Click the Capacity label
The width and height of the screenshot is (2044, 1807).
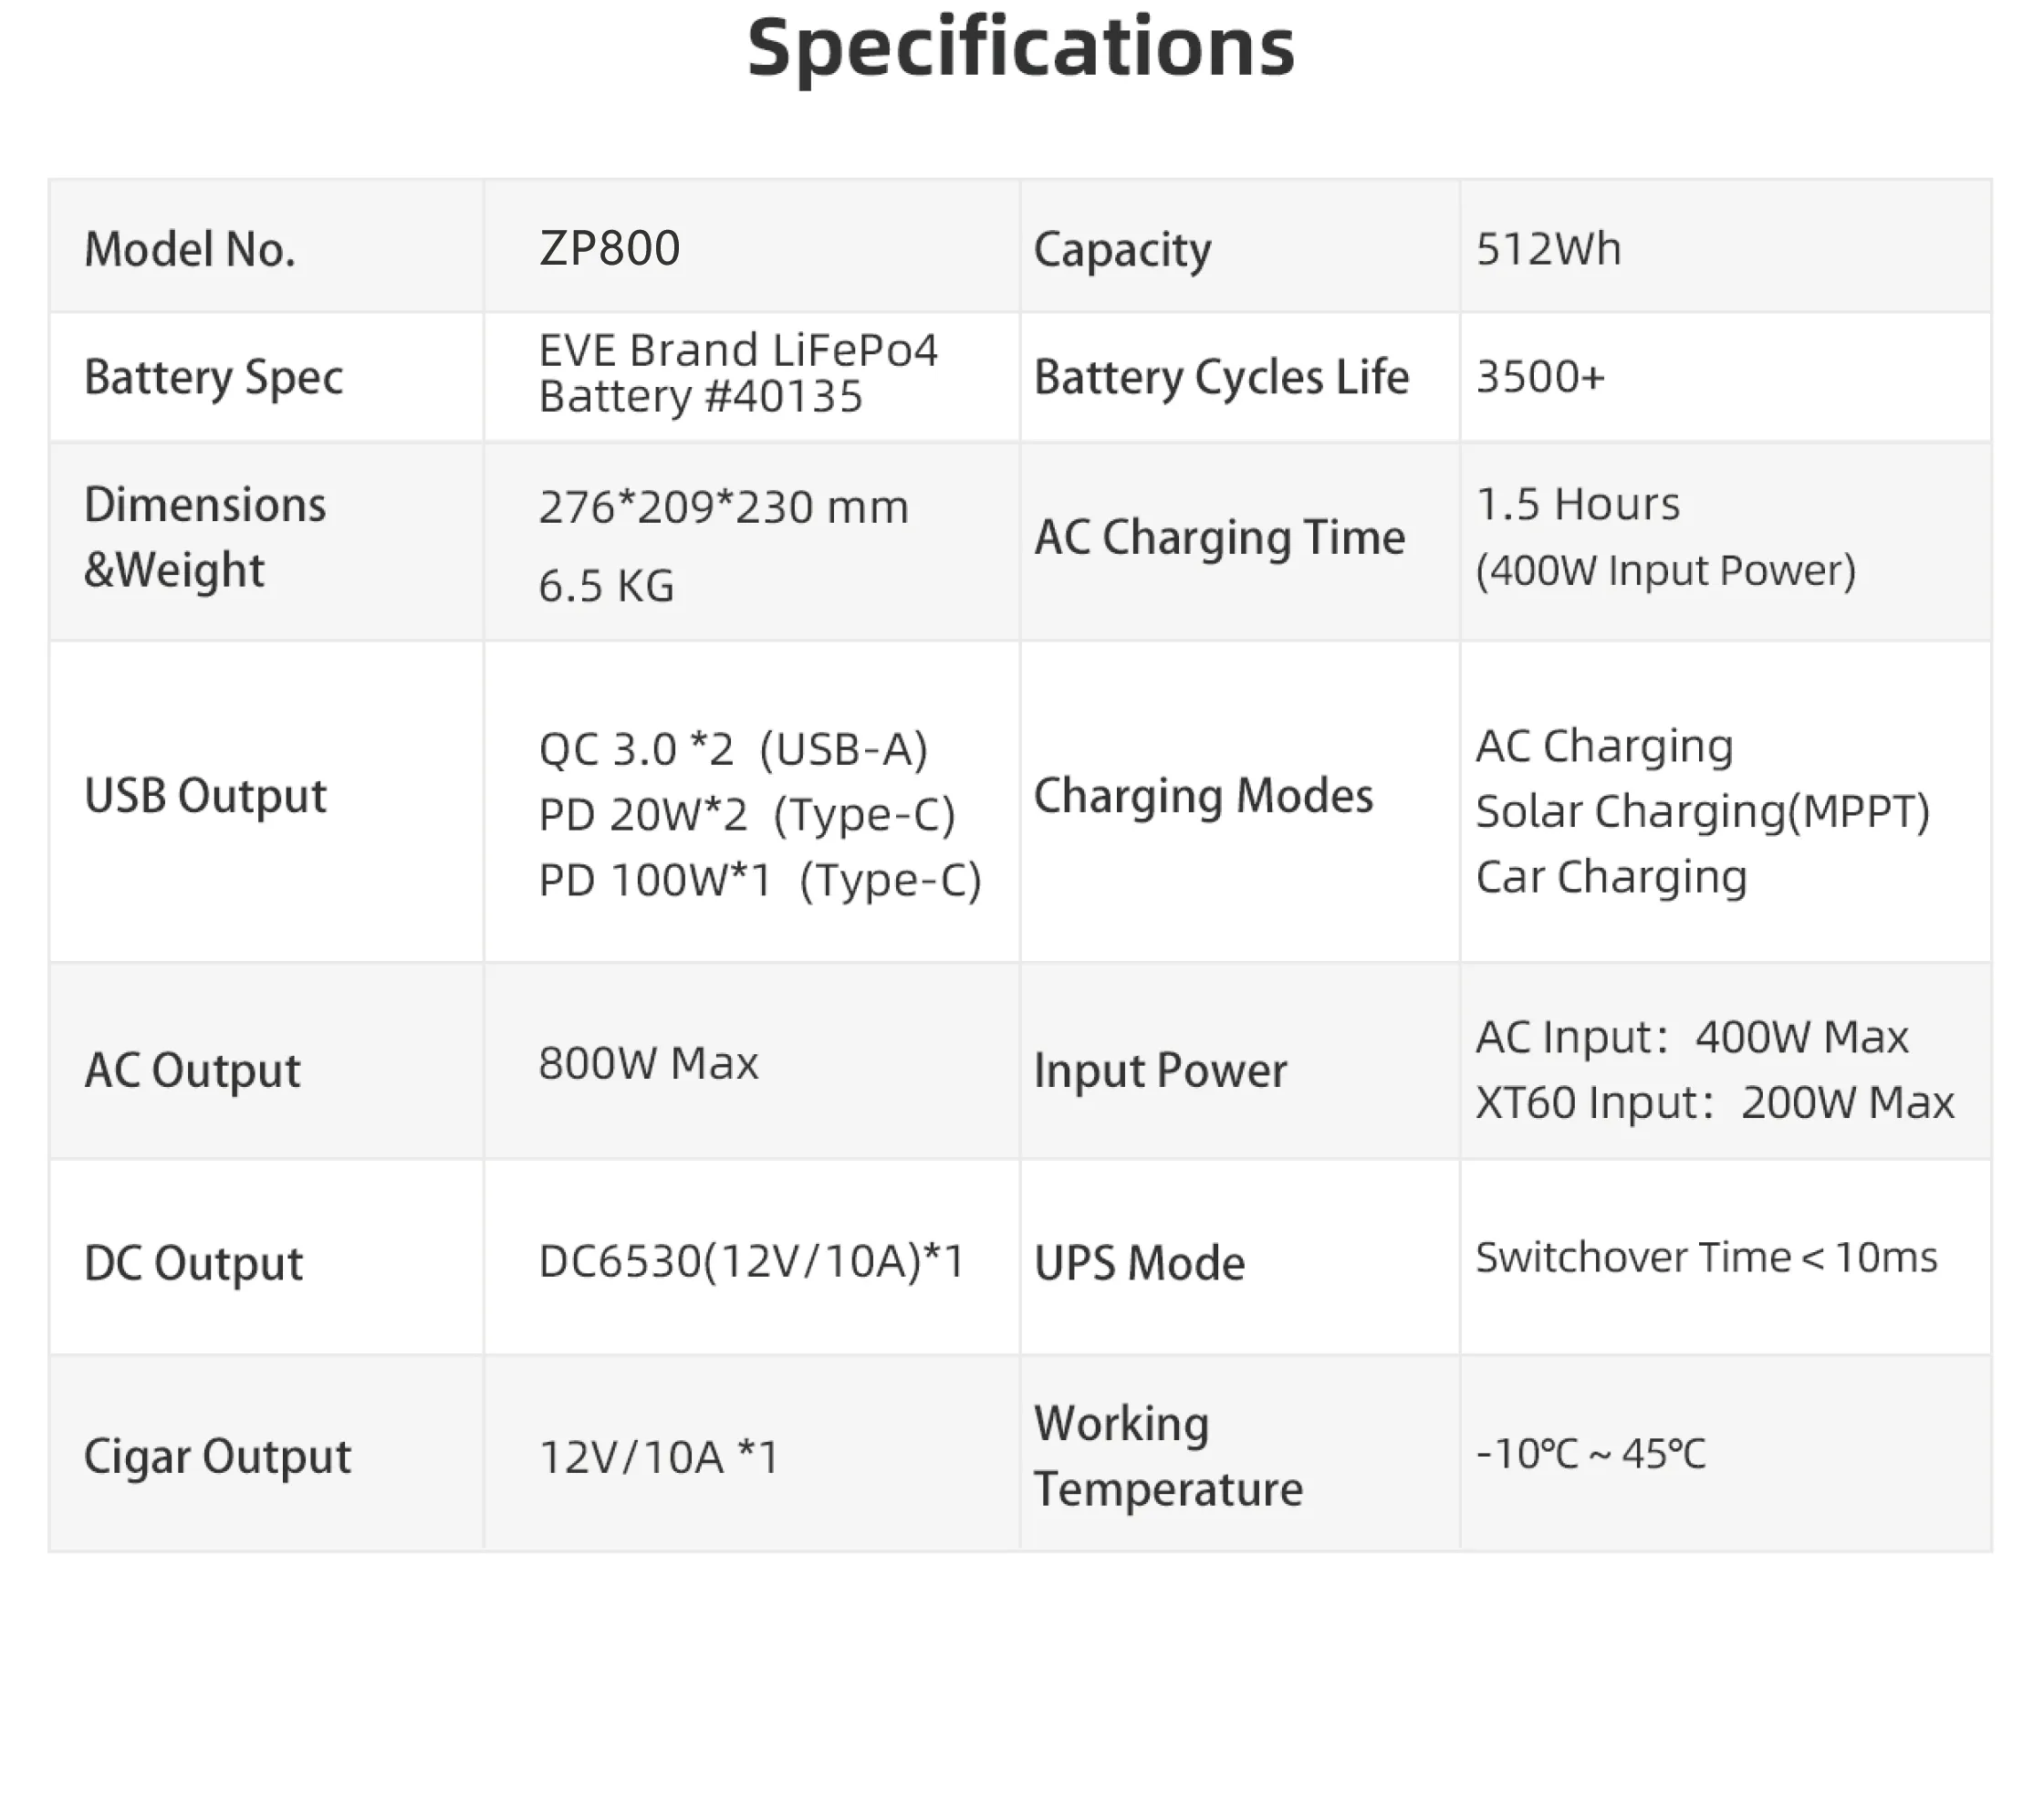1122,250
